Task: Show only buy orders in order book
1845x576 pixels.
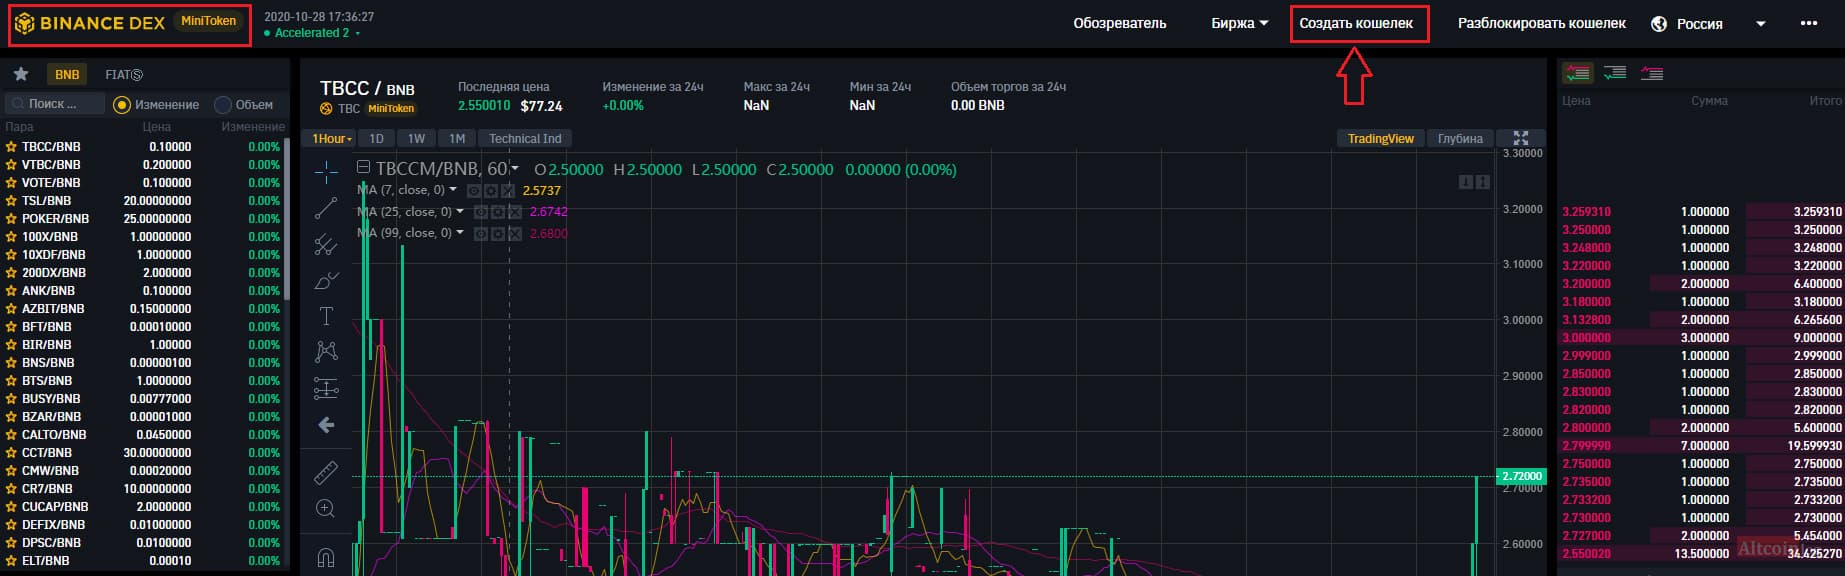Action: [x=1614, y=73]
